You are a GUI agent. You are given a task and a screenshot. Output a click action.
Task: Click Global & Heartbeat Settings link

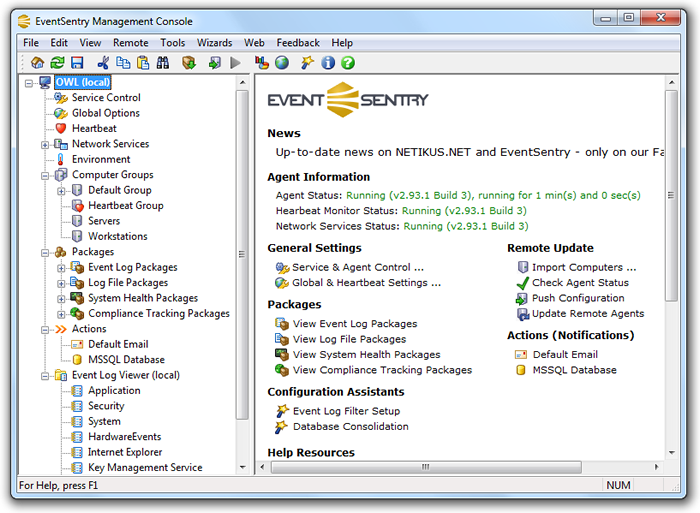[367, 283]
